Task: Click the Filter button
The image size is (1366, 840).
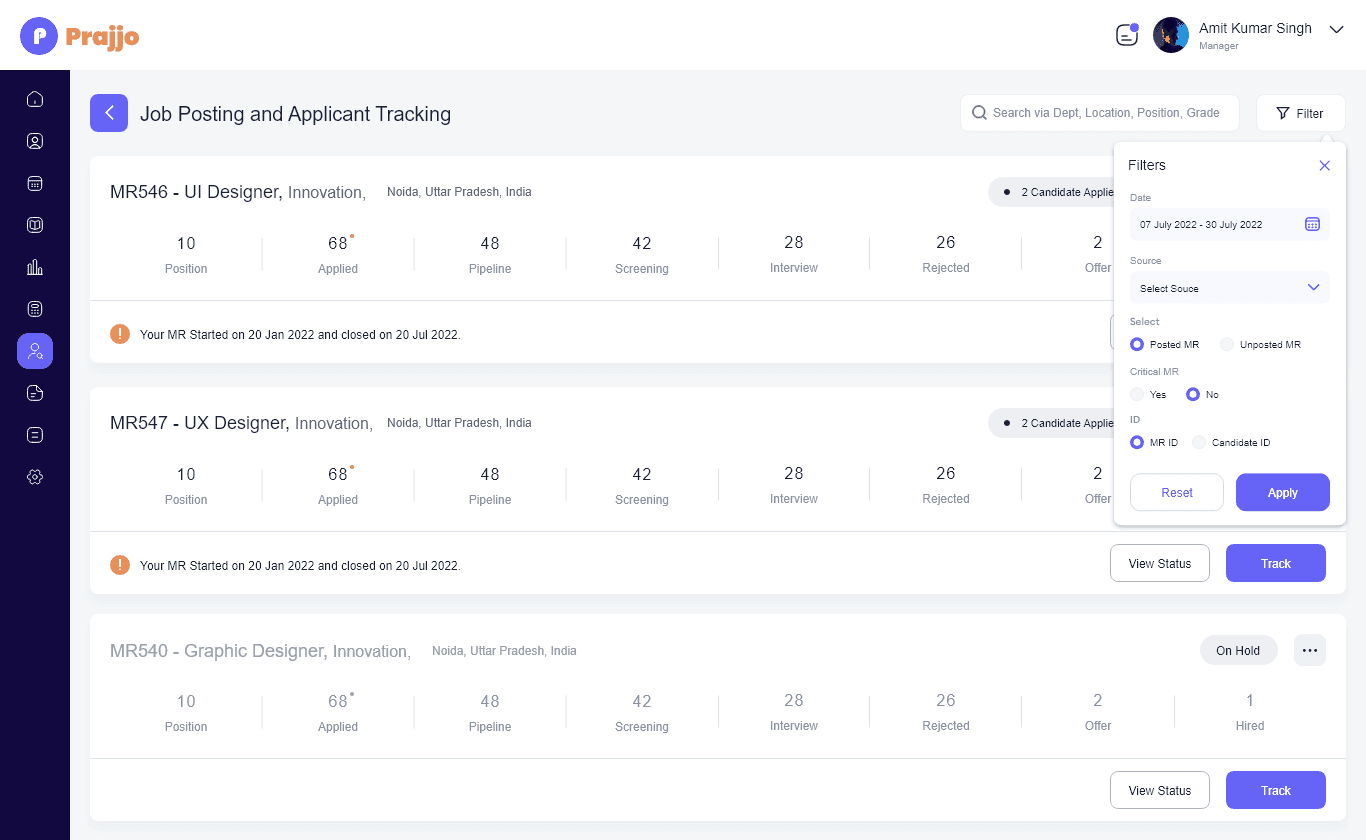Action: (x=1300, y=113)
